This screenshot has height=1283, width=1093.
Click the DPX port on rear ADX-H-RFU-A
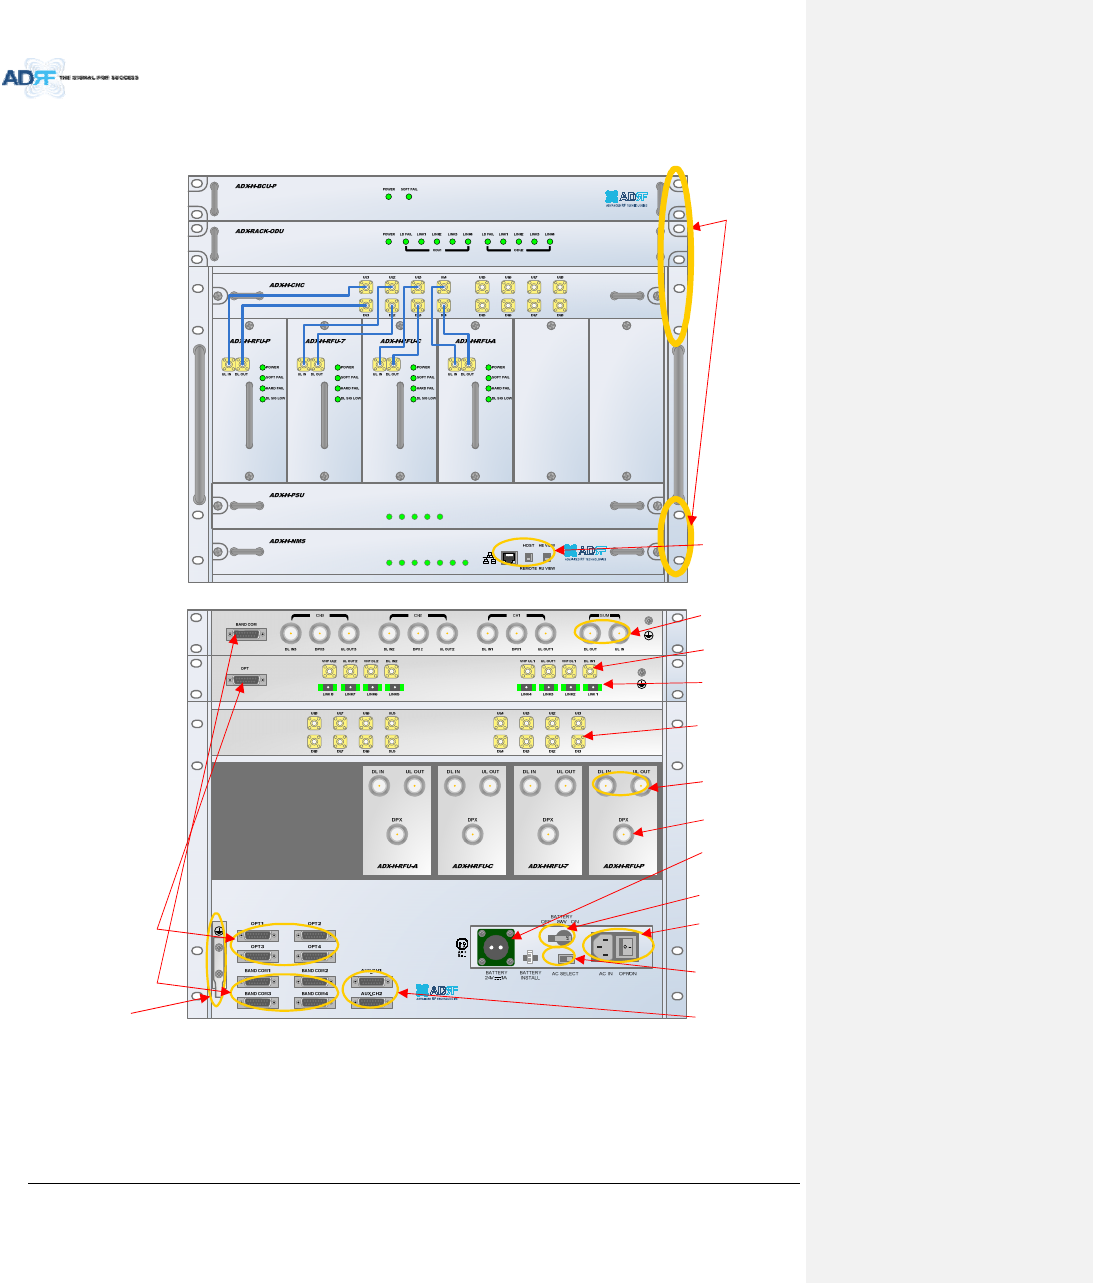coord(397,835)
